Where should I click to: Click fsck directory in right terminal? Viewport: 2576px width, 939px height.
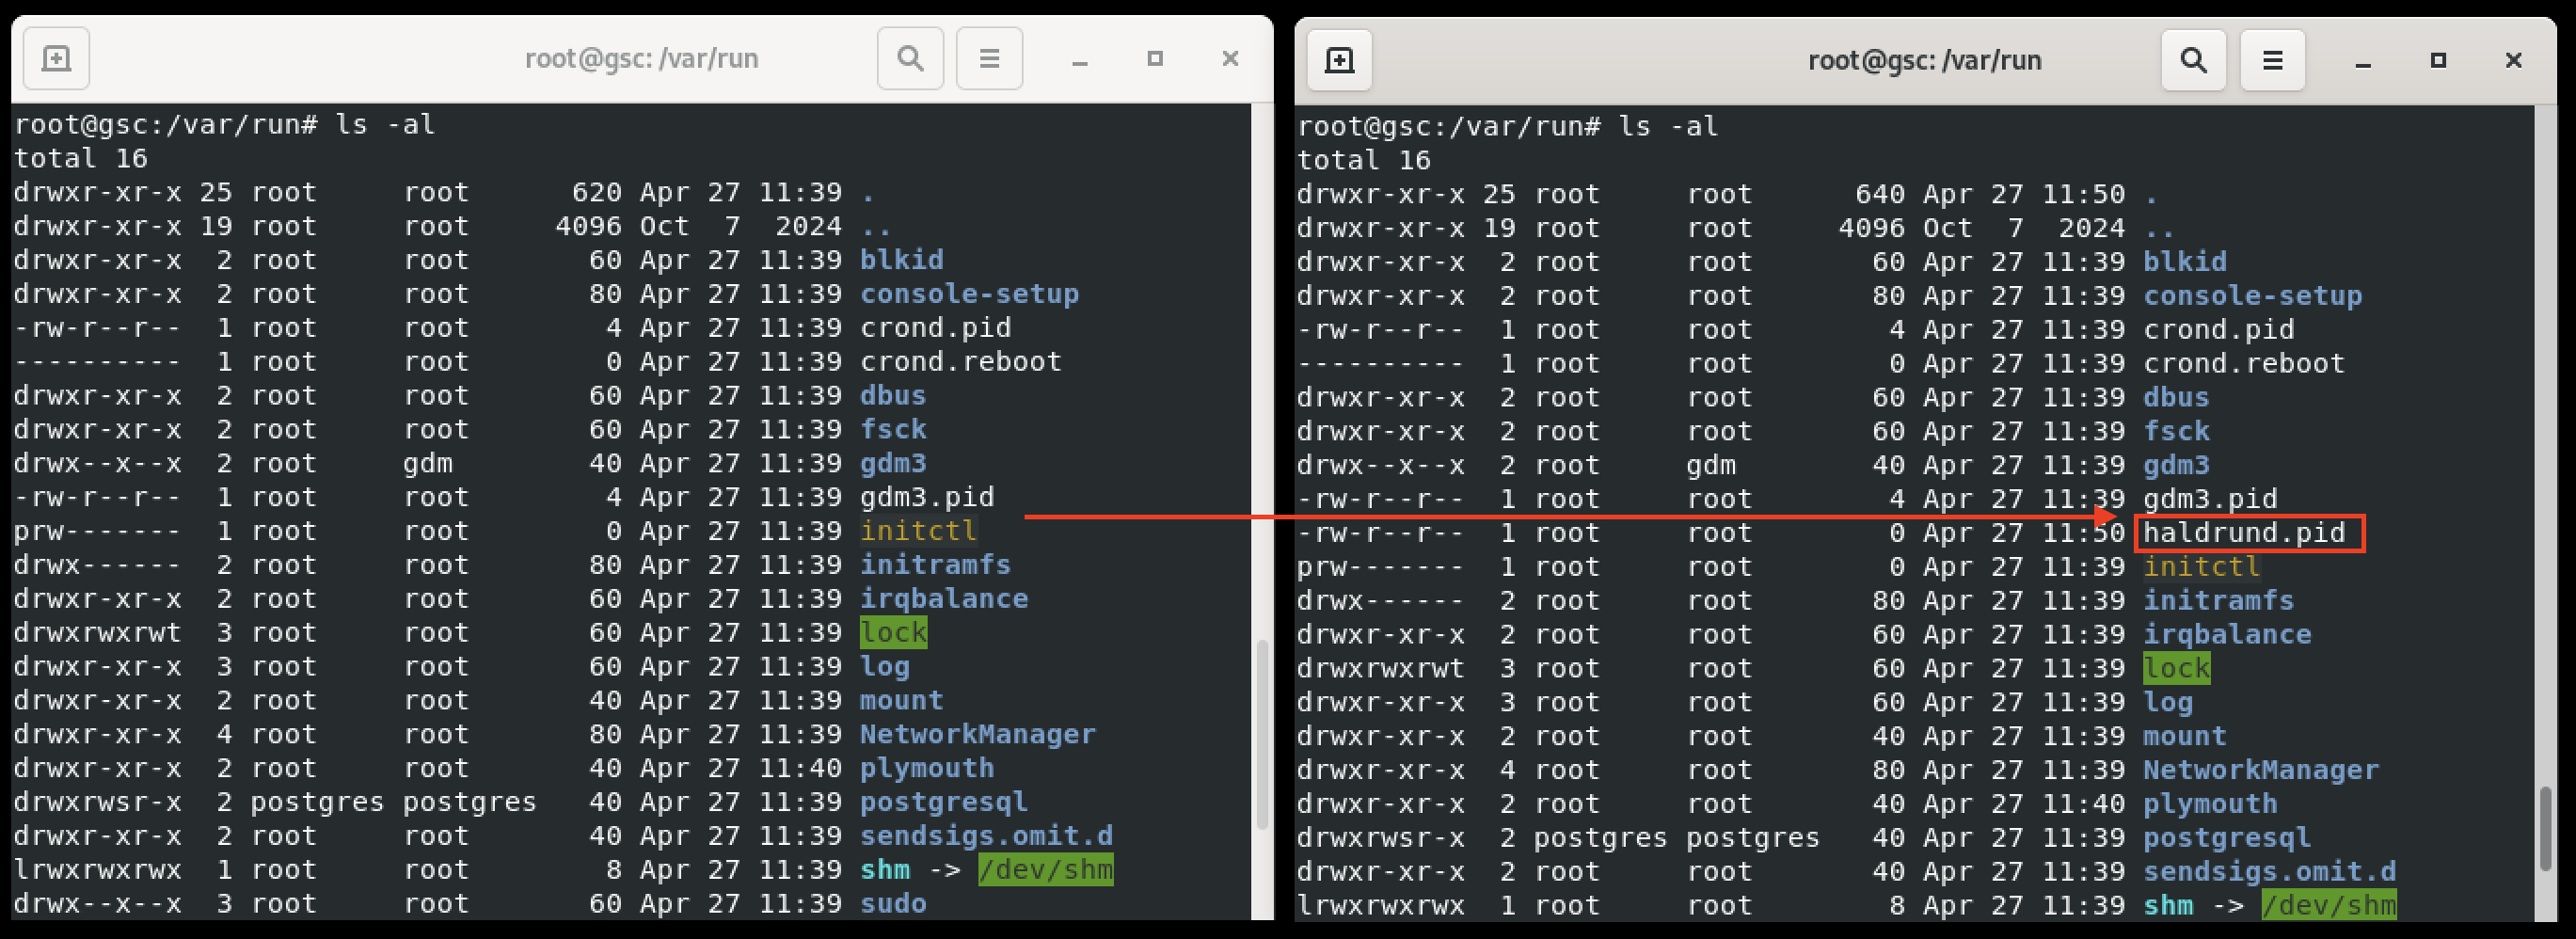[x=2176, y=431]
